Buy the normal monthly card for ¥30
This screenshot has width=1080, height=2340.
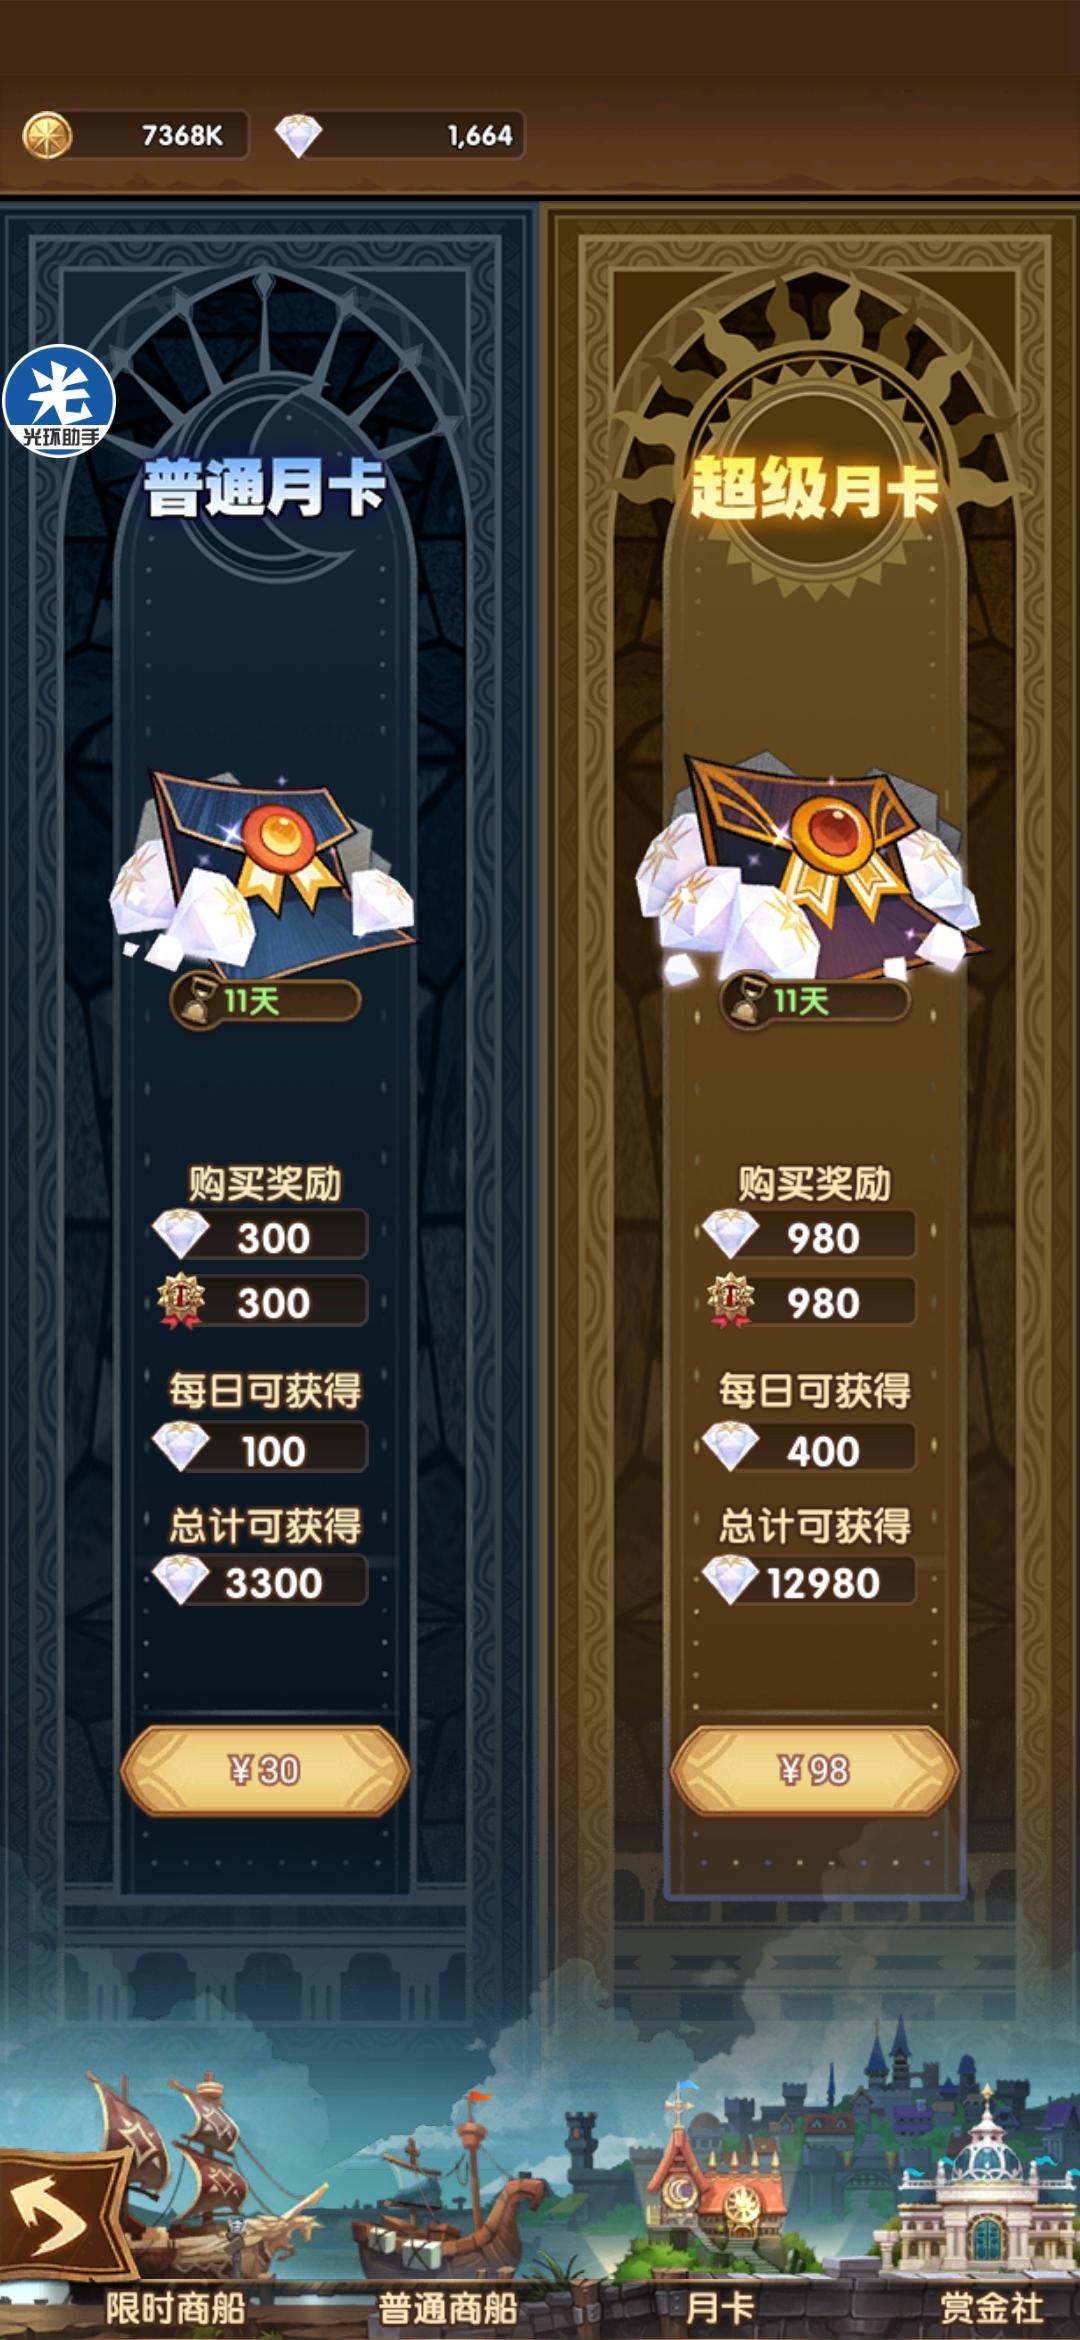pyautogui.click(x=265, y=1770)
